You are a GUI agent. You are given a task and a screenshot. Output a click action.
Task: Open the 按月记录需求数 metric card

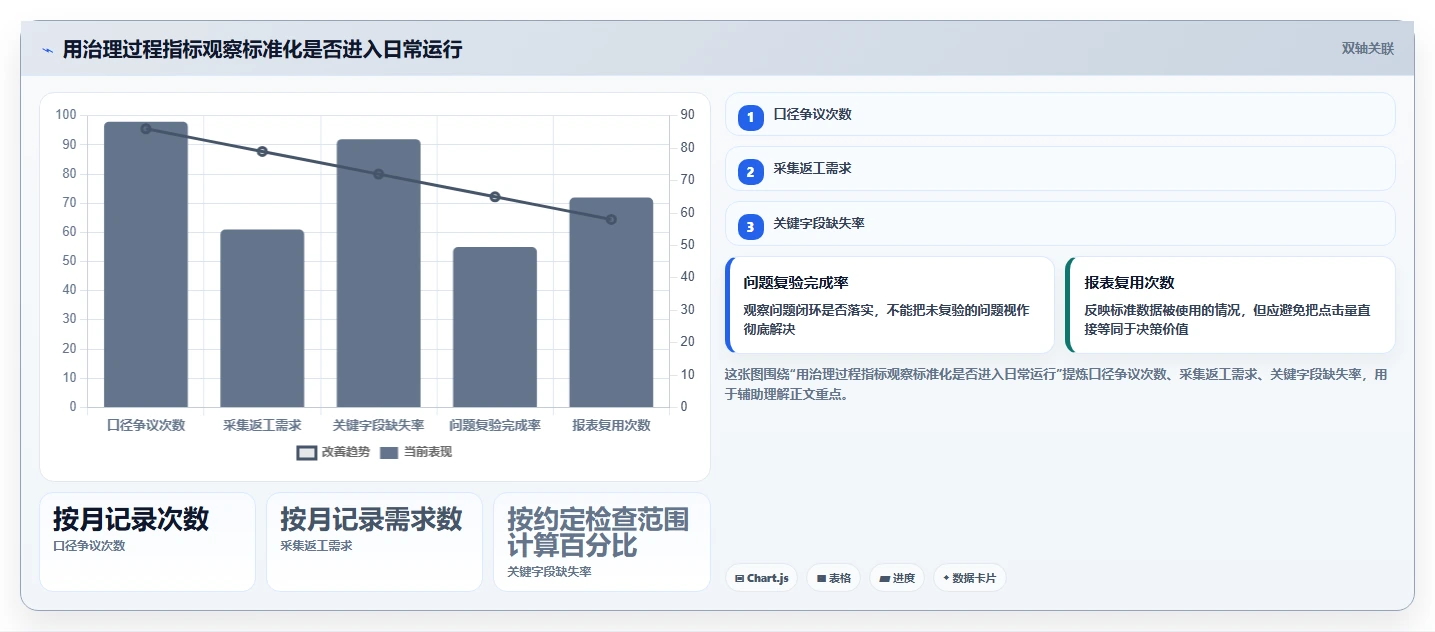374,541
